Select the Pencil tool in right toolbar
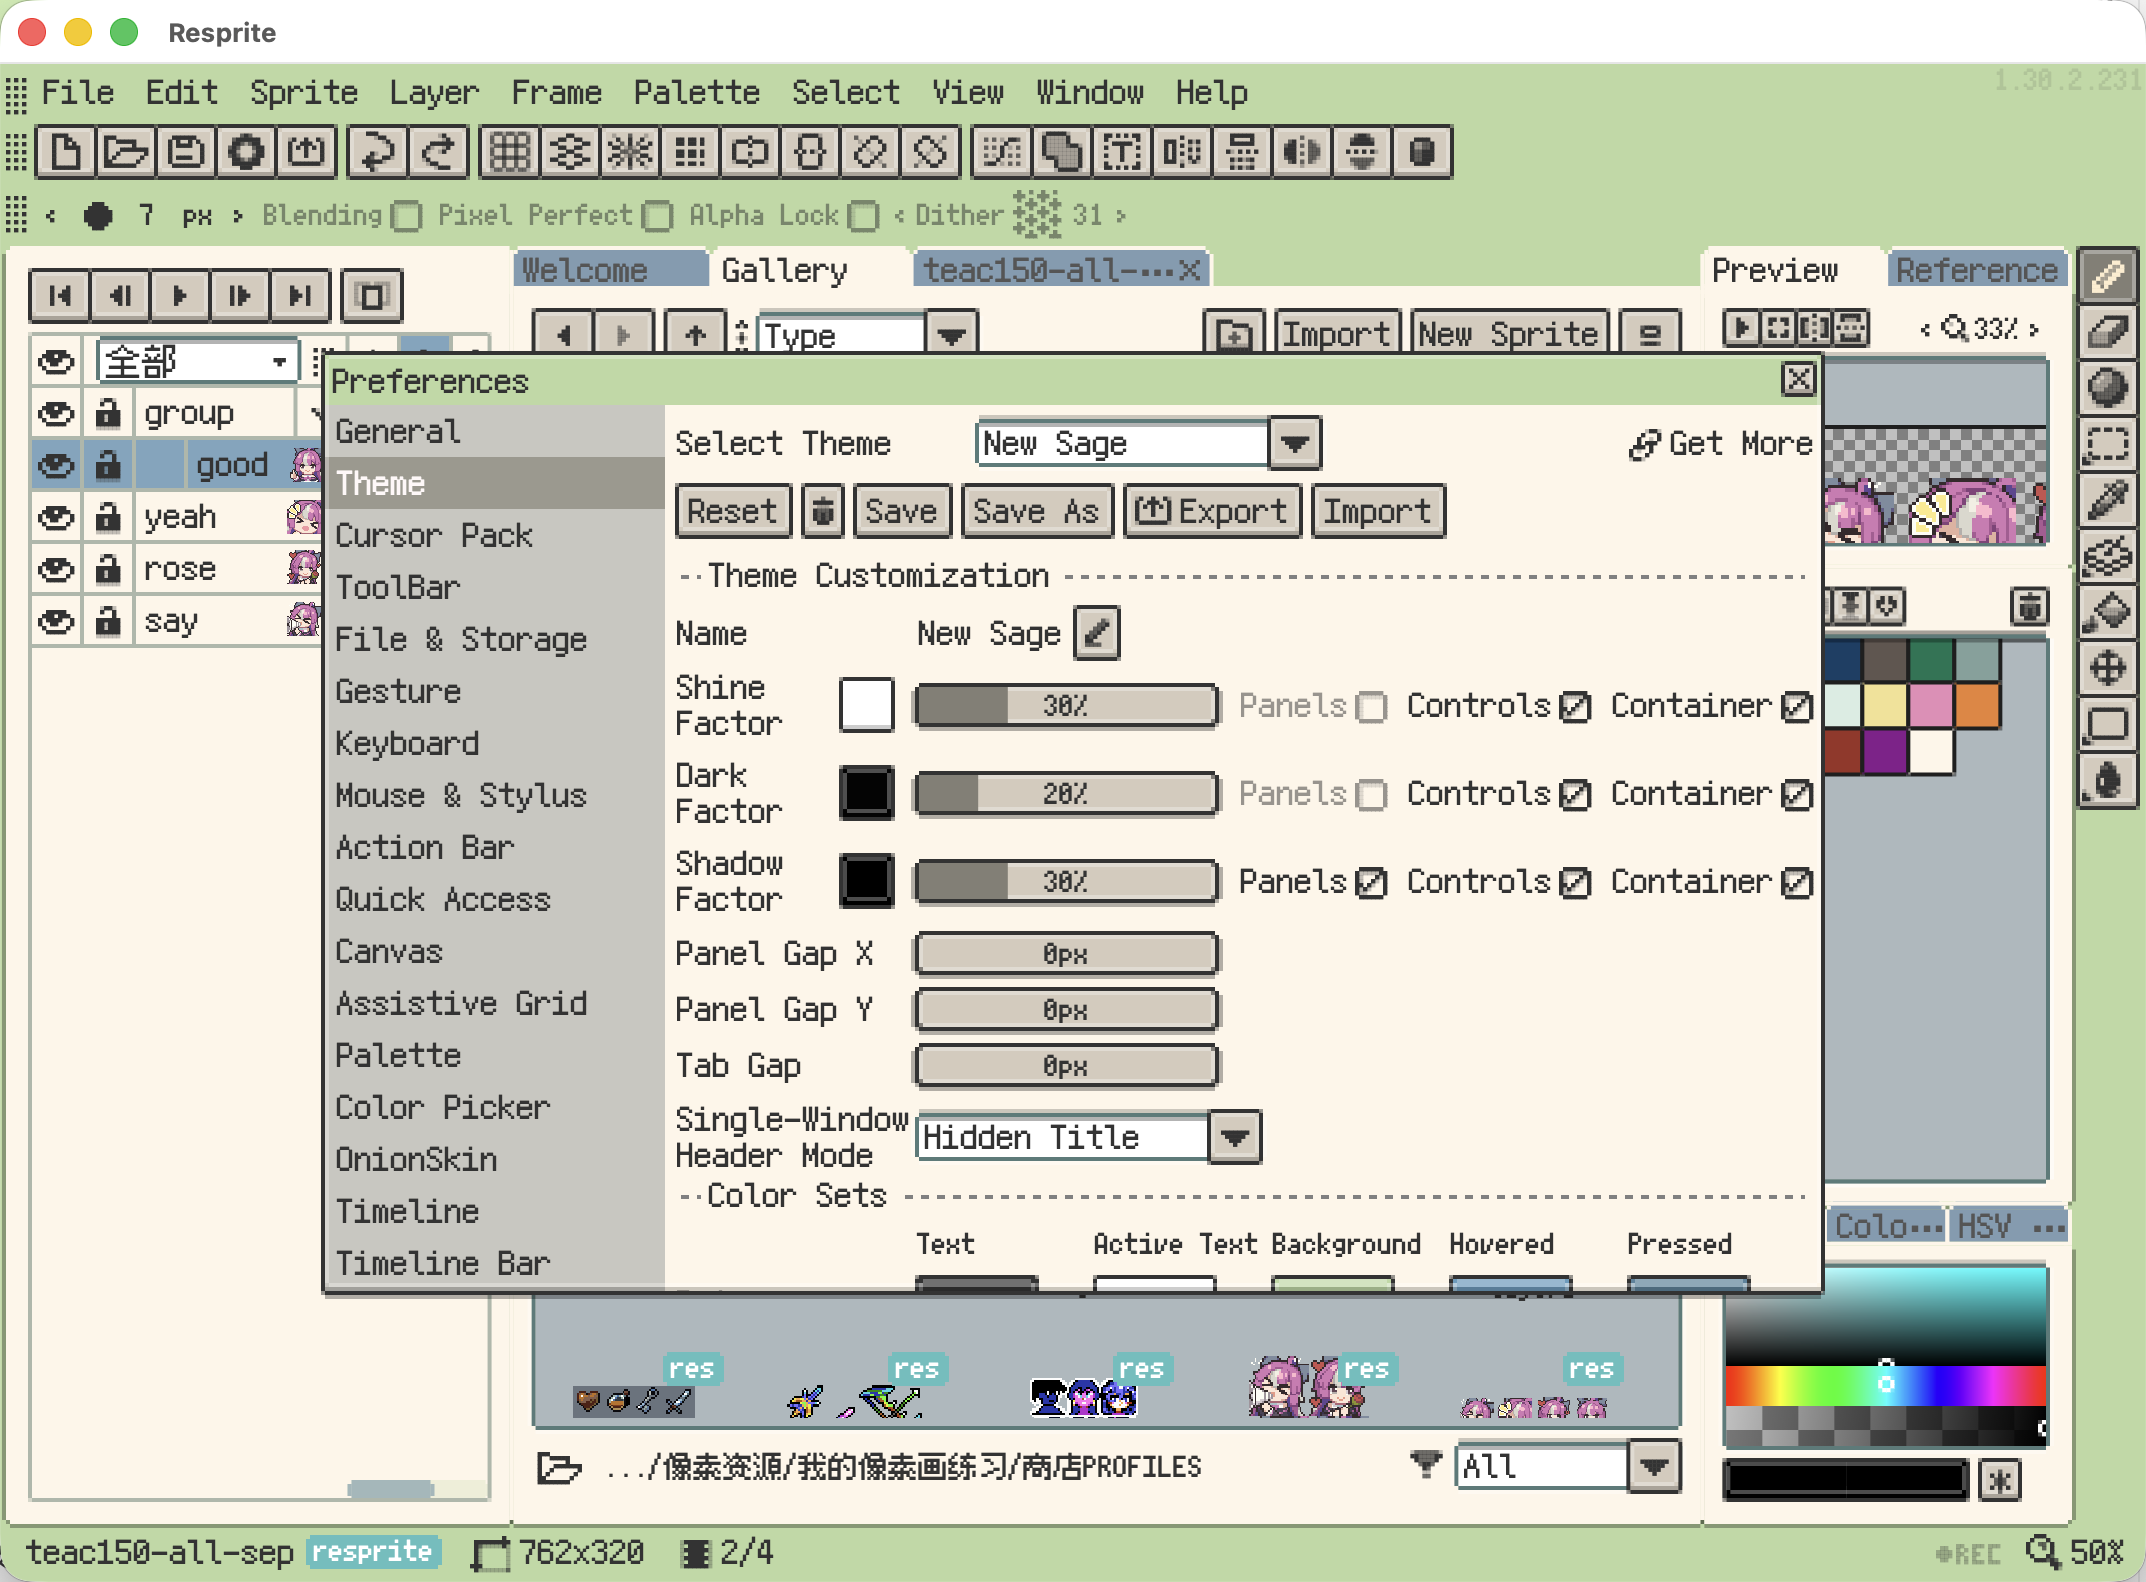This screenshot has height=1582, width=2146. point(2107,275)
